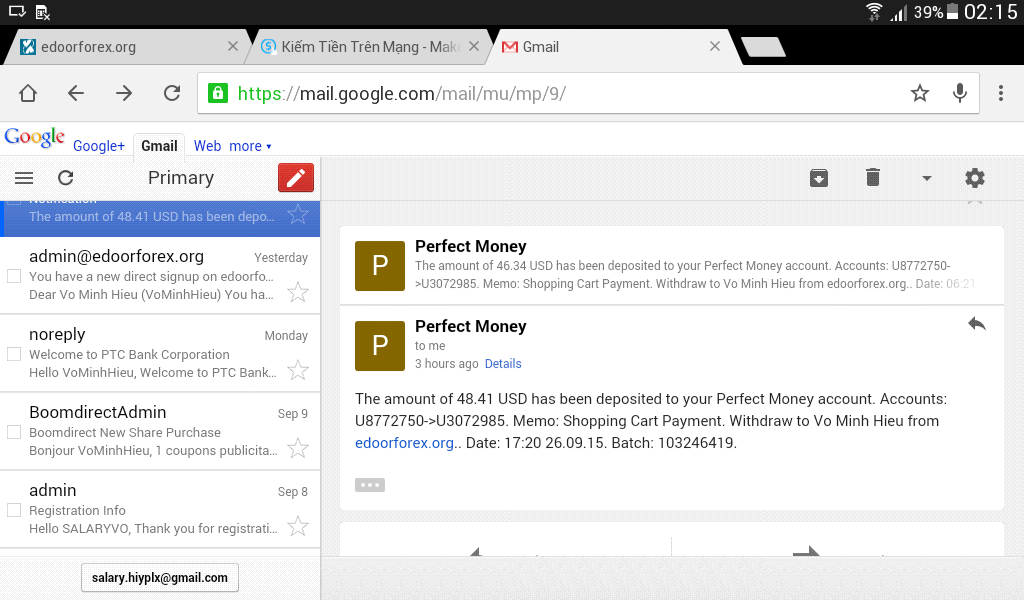Delete the email with the trash icon
The height and width of the screenshot is (600, 1024).
(x=872, y=177)
